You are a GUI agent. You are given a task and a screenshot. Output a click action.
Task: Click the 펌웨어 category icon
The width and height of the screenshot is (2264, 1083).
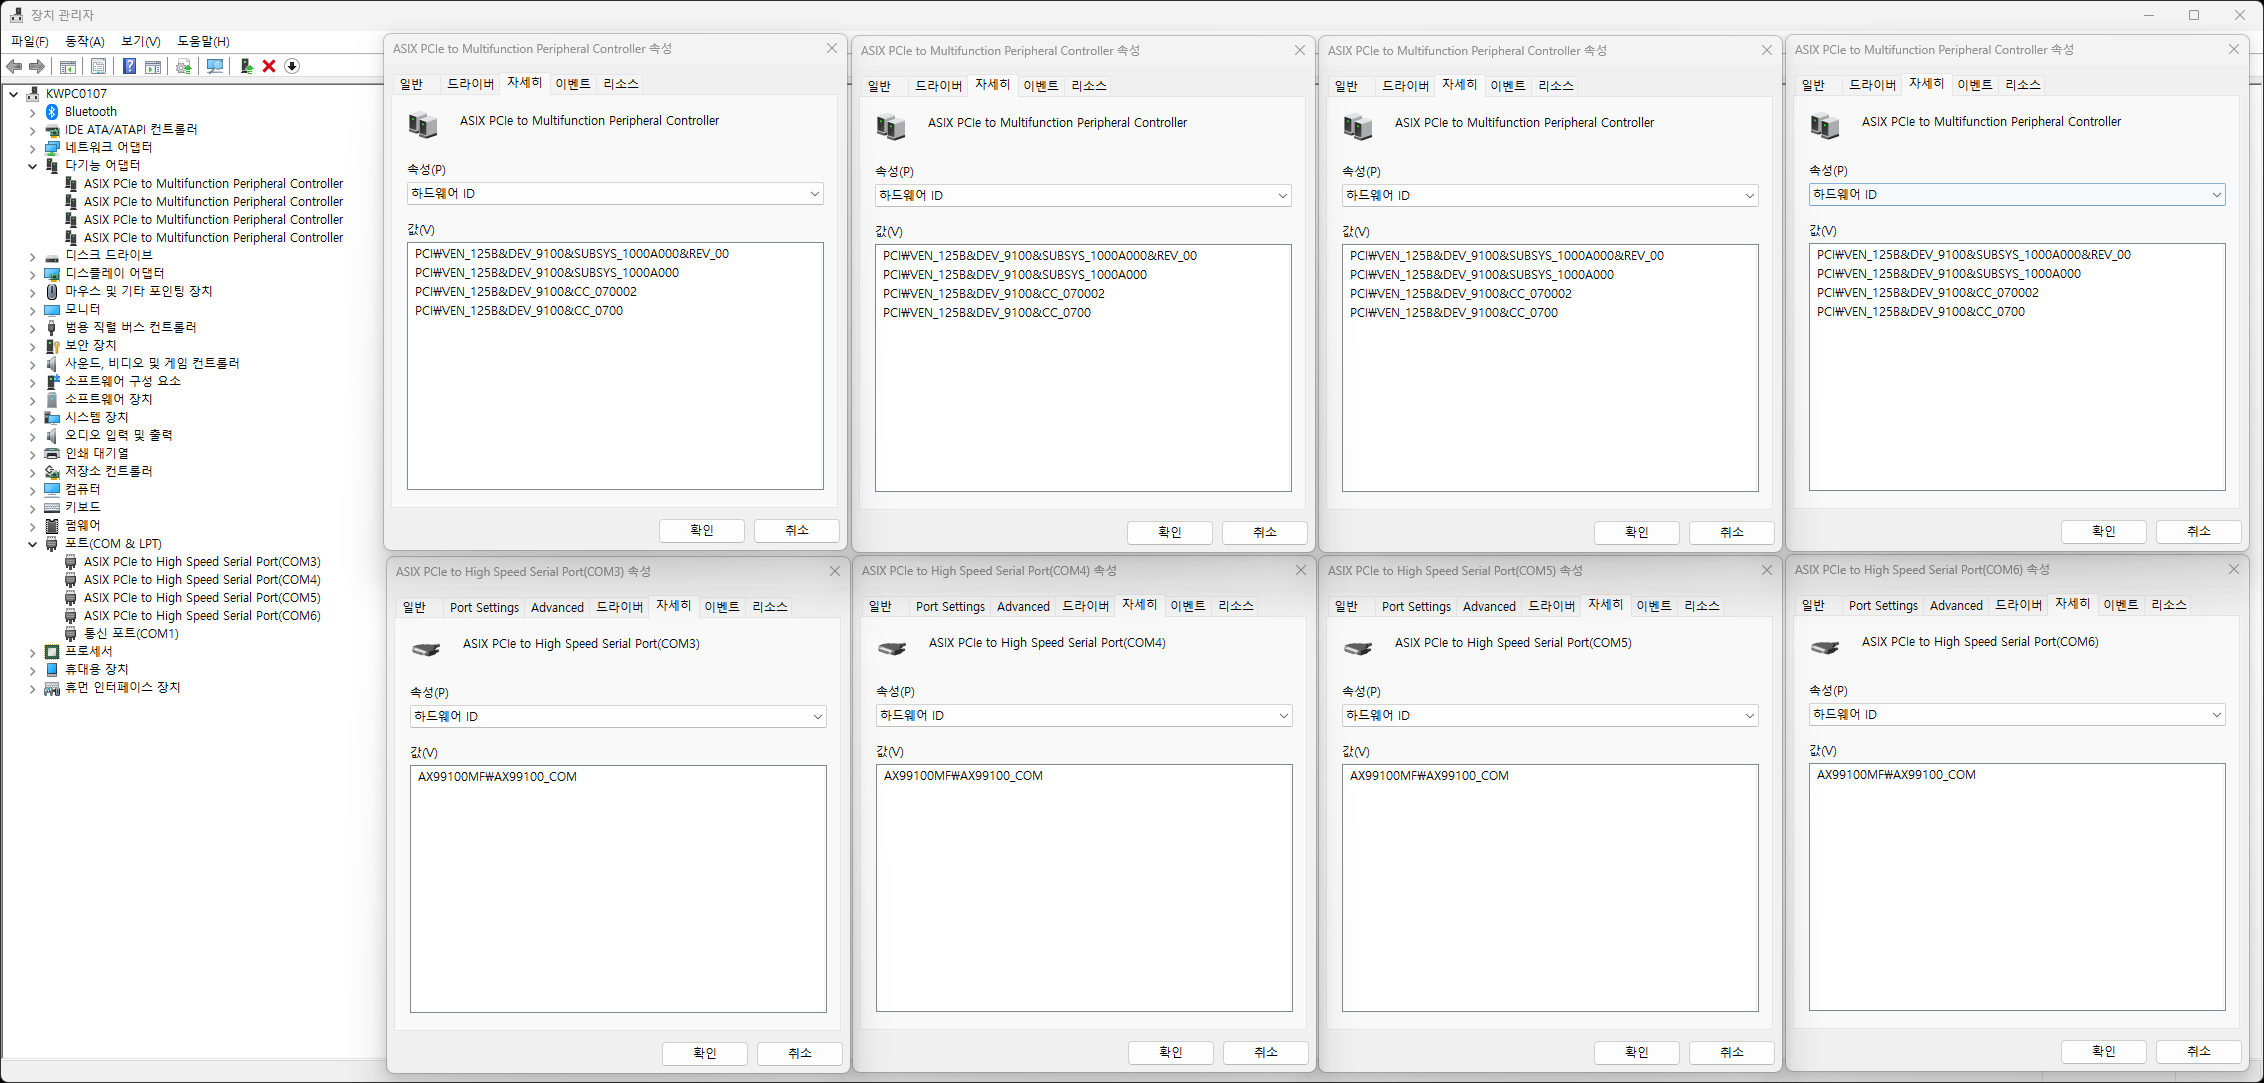click(52, 526)
